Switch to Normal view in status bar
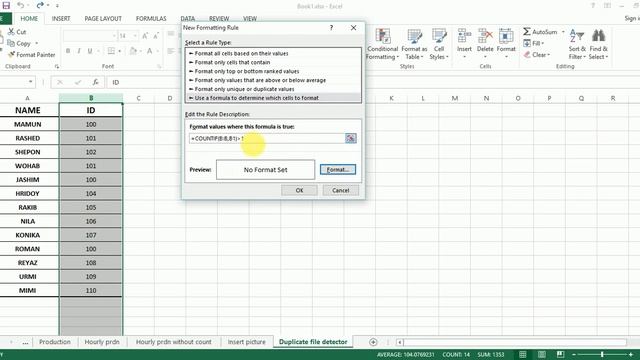The height and width of the screenshot is (360, 640). (522, 354)
